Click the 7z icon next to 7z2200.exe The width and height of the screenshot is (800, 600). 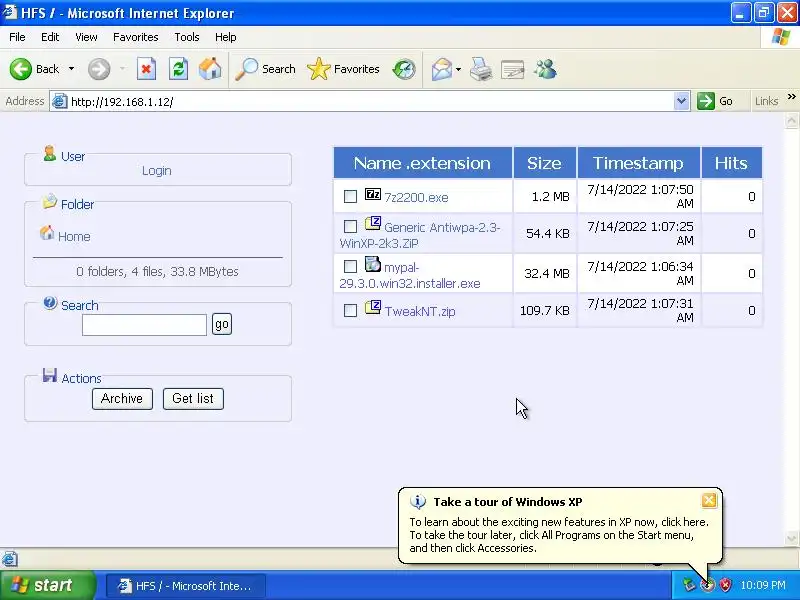[x=372, y=194]
